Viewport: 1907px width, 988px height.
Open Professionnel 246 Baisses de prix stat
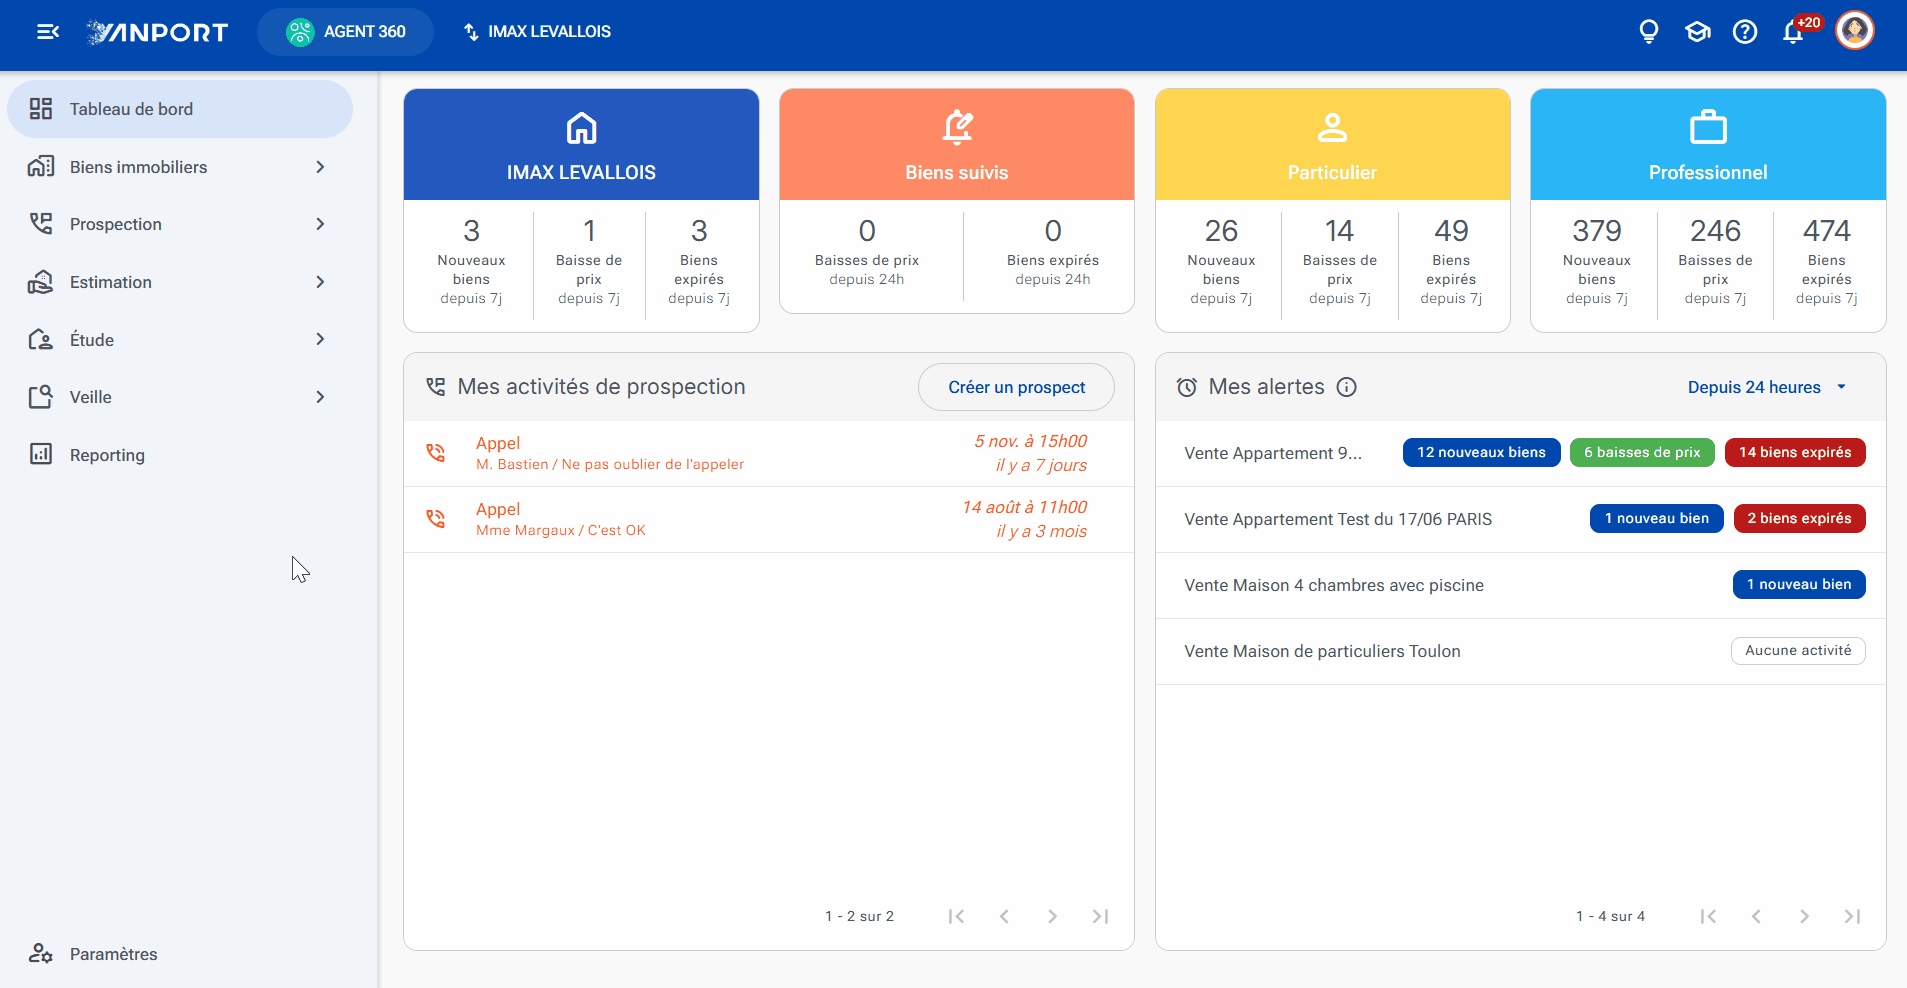[x=1715, y=262]
